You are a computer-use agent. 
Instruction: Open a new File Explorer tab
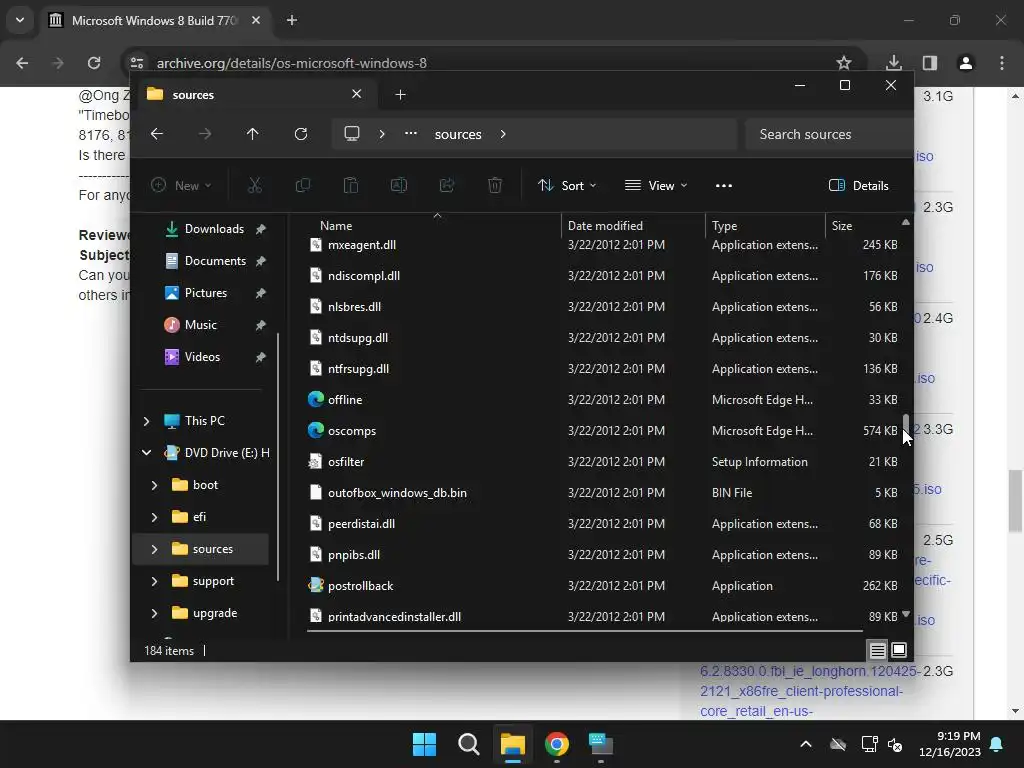point(400,95)
